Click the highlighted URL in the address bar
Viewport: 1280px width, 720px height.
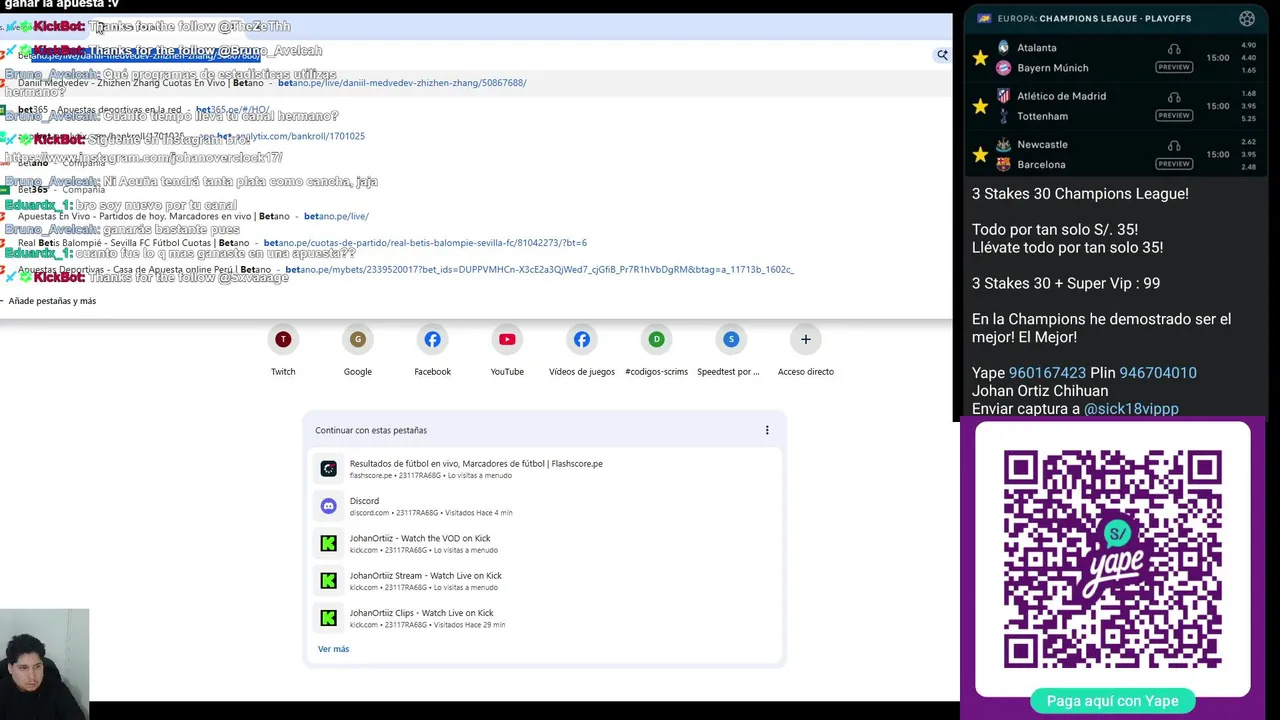click(x=145, y=55)
